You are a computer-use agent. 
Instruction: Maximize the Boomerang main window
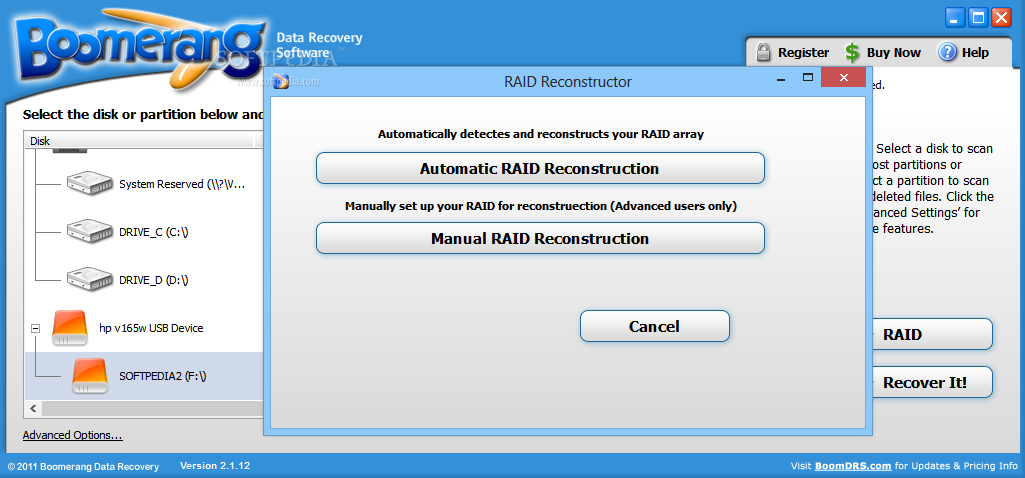click(x=979, y=18)
